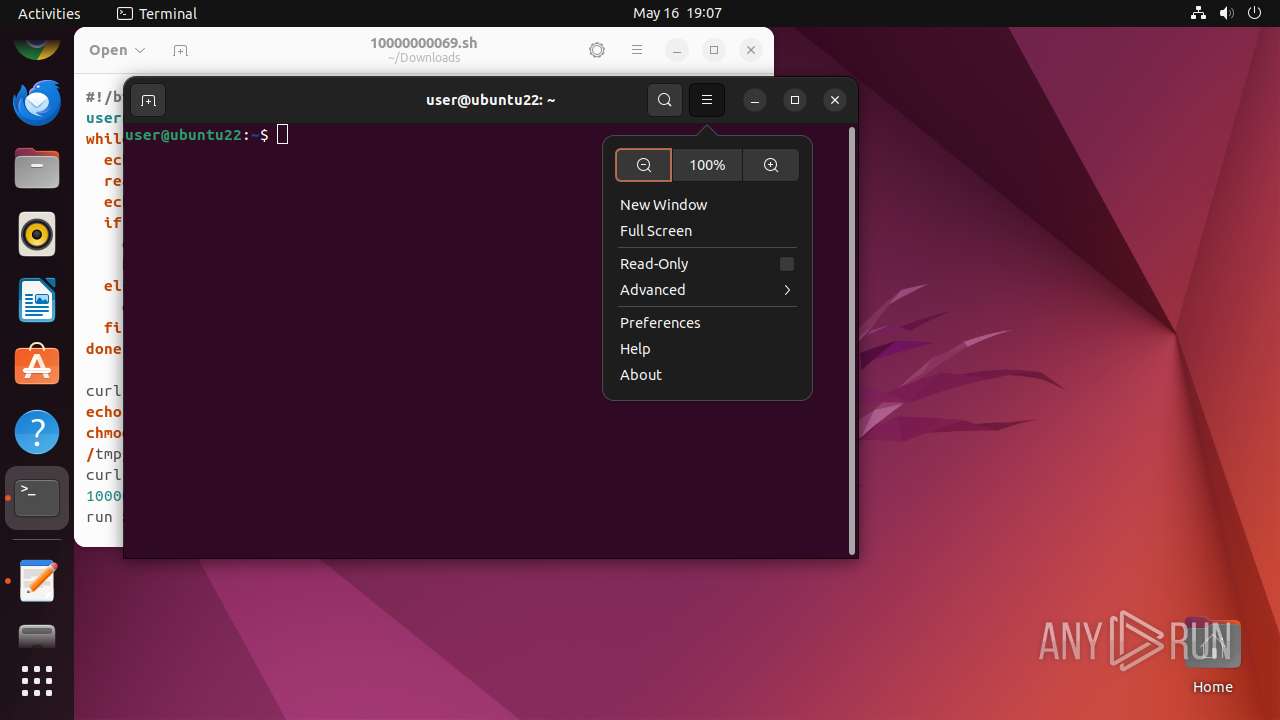Viewport: 1280px width, 720px height.
Task: Click the volume icon in top bar
Action: (x=1227, y=13)
